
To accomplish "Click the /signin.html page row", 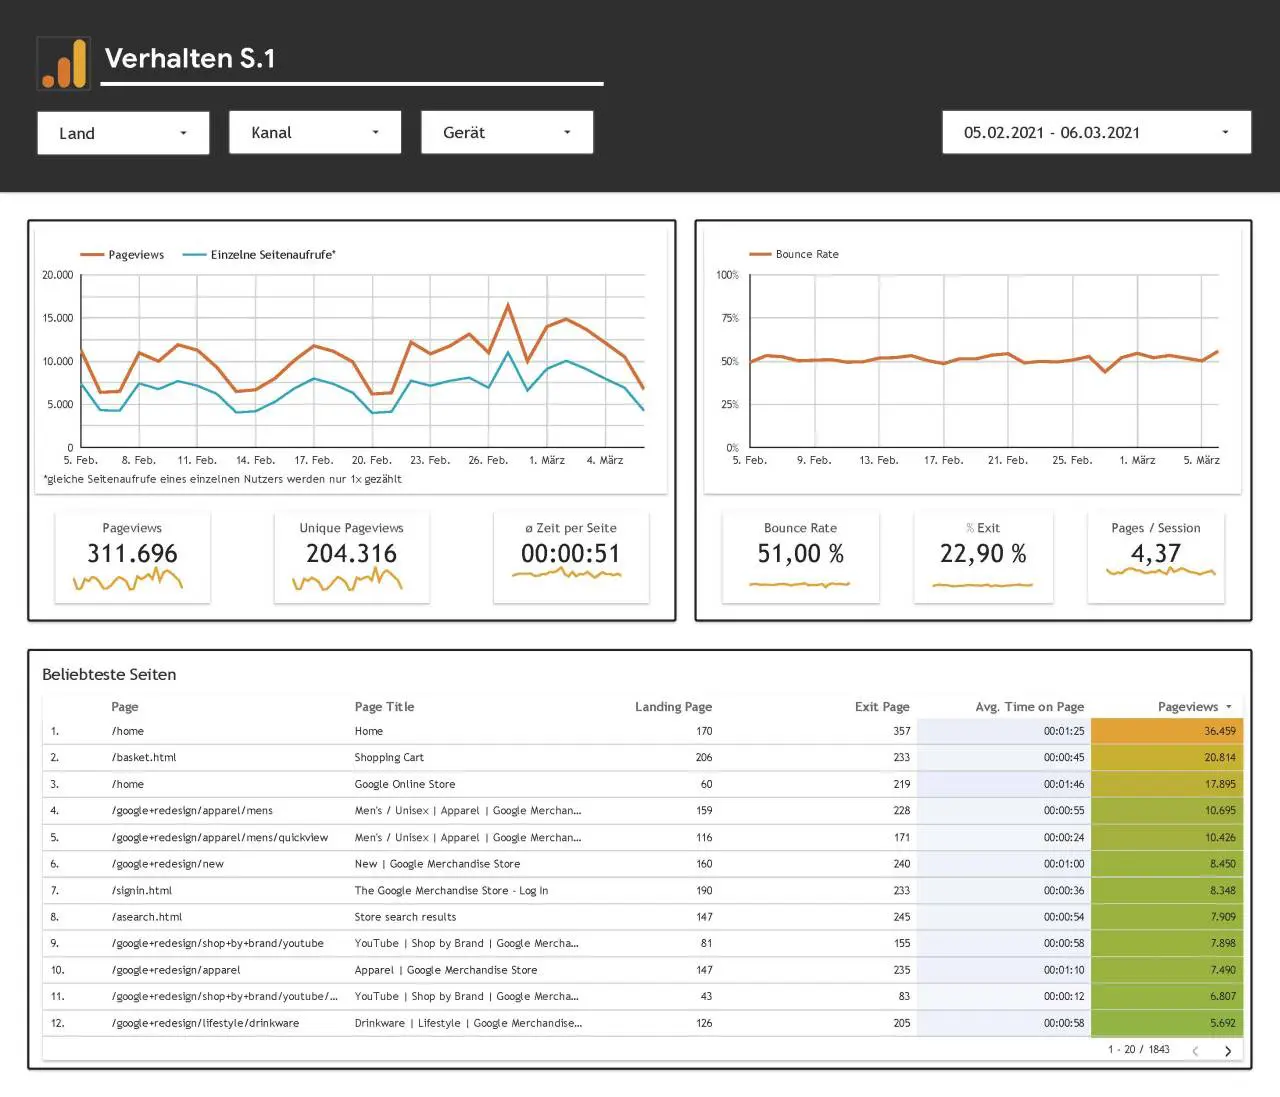I will tap(642, 891).
